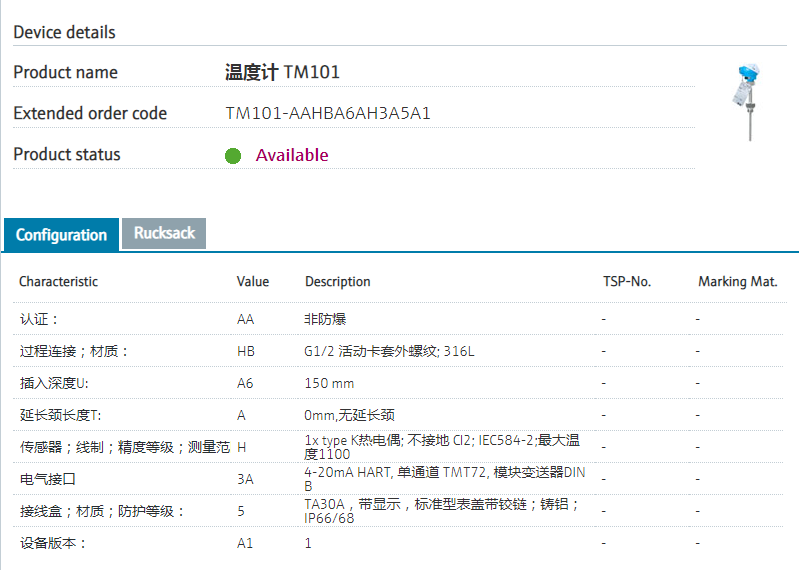The height and width of the screenshot is (570, 799).
Task: Click the TA30A junction box description
Action: click(x=441, y=511)
